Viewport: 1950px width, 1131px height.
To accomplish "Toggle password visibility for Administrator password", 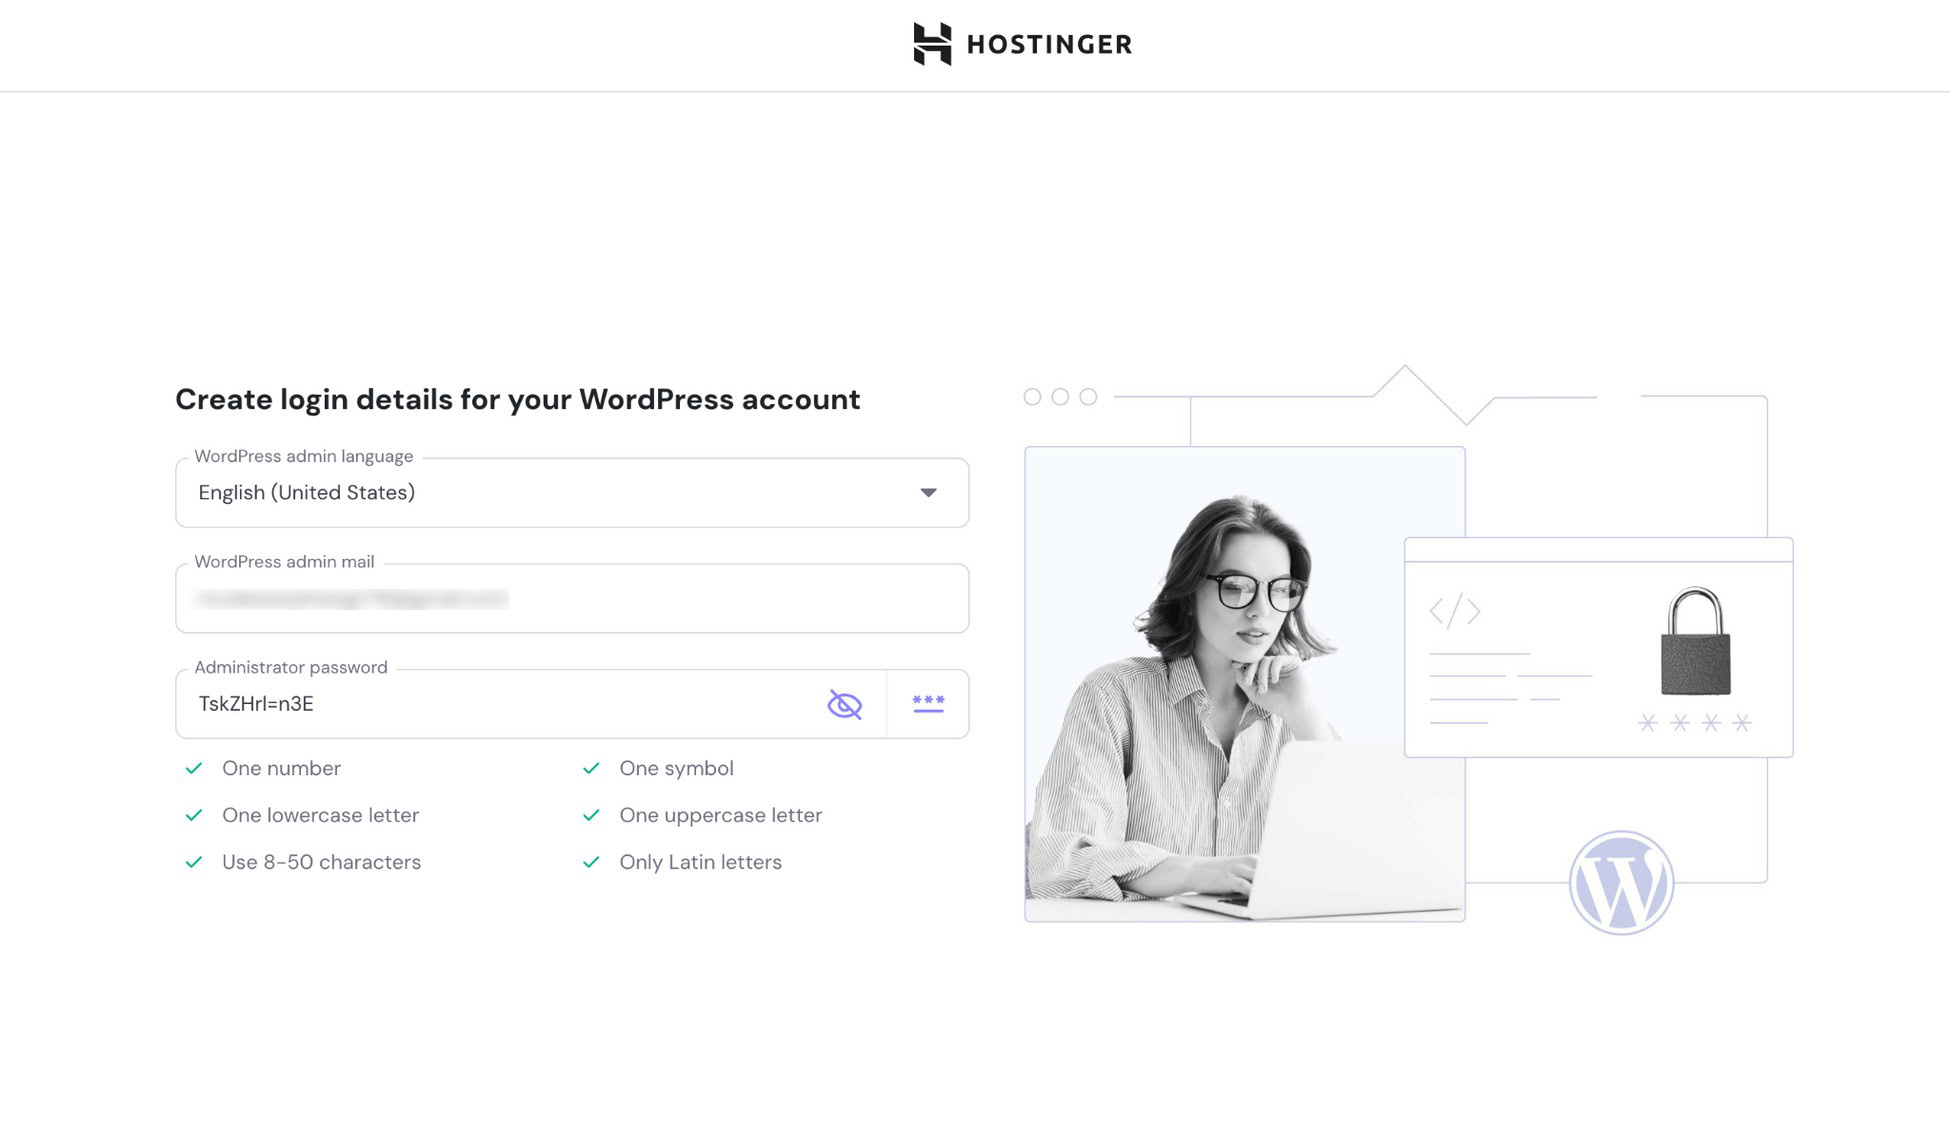I will [845, 703].
